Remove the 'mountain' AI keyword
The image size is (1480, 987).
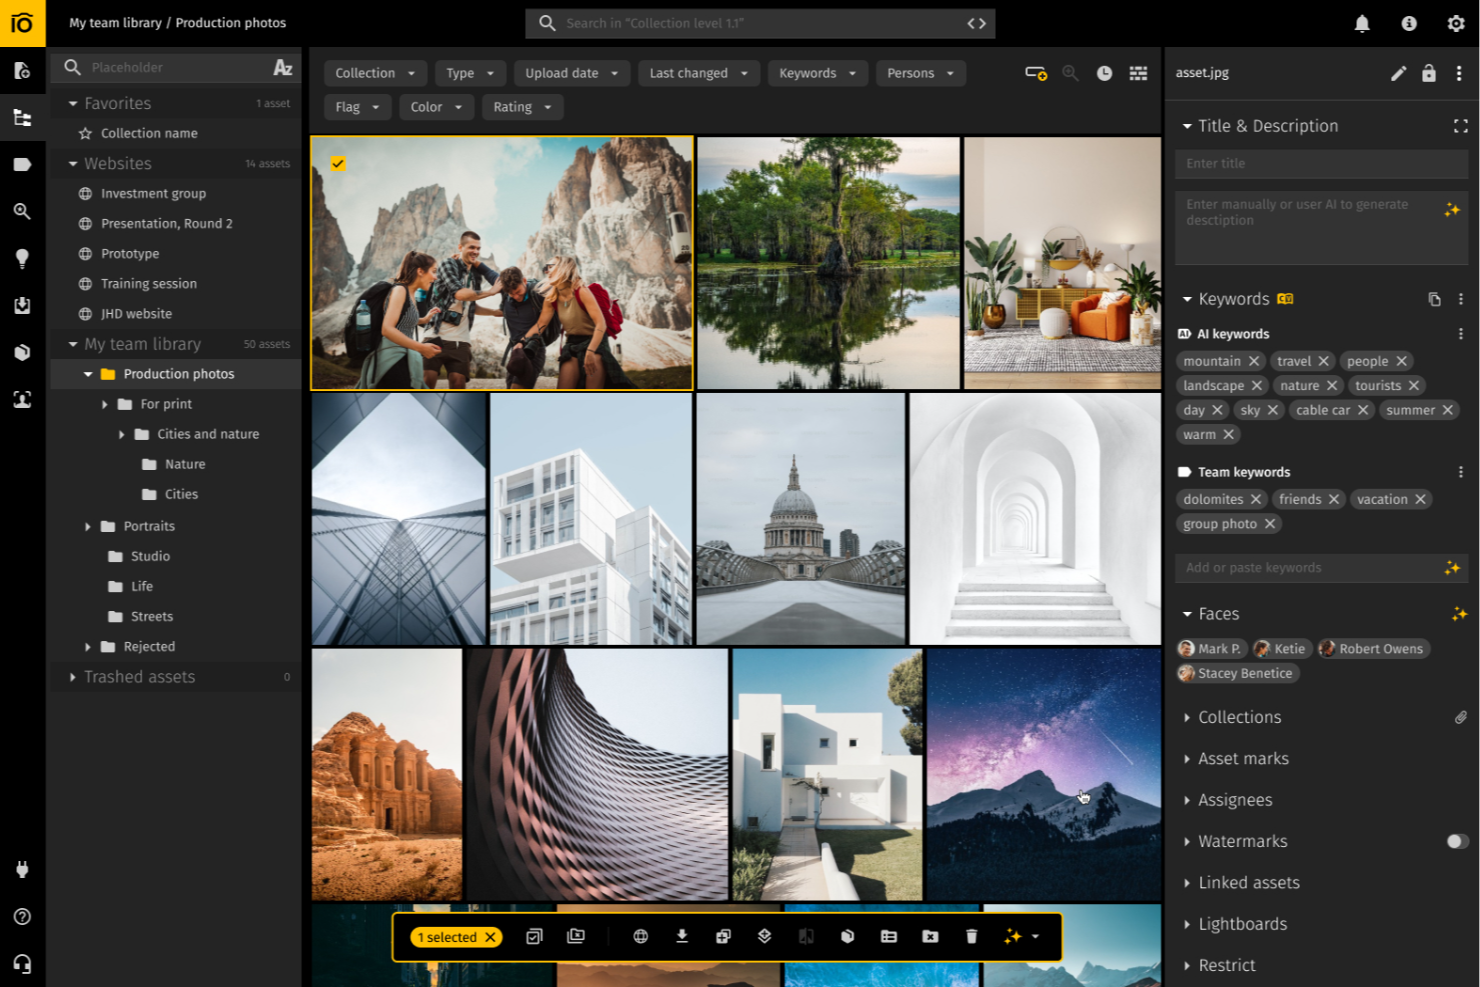click(1254, 361)
